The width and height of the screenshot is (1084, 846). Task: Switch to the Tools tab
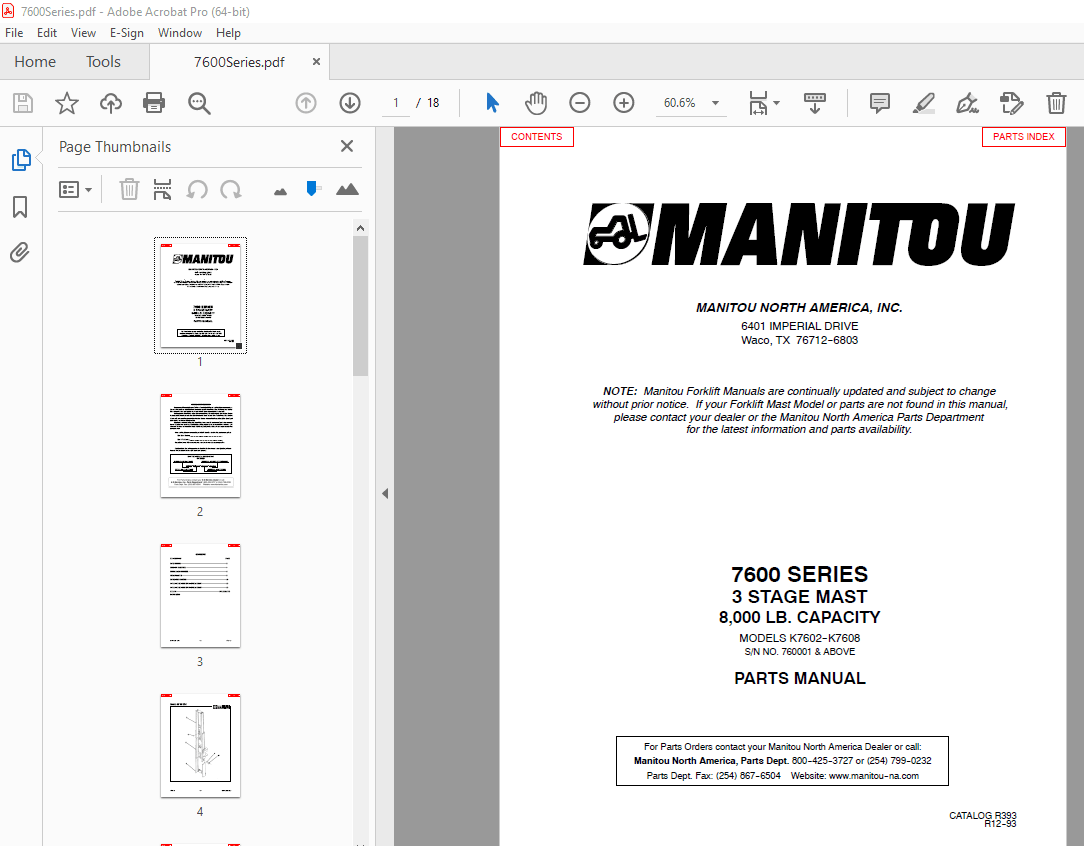point(103,61)
